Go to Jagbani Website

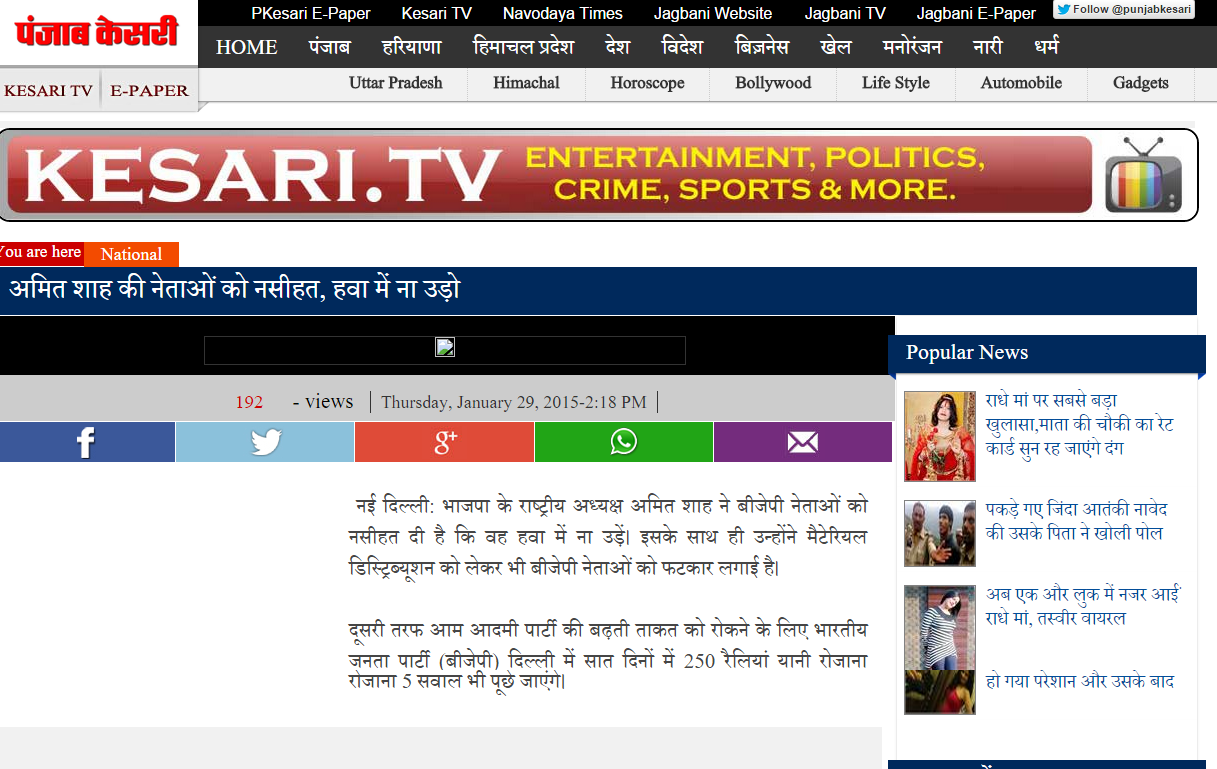pos(713,13)
